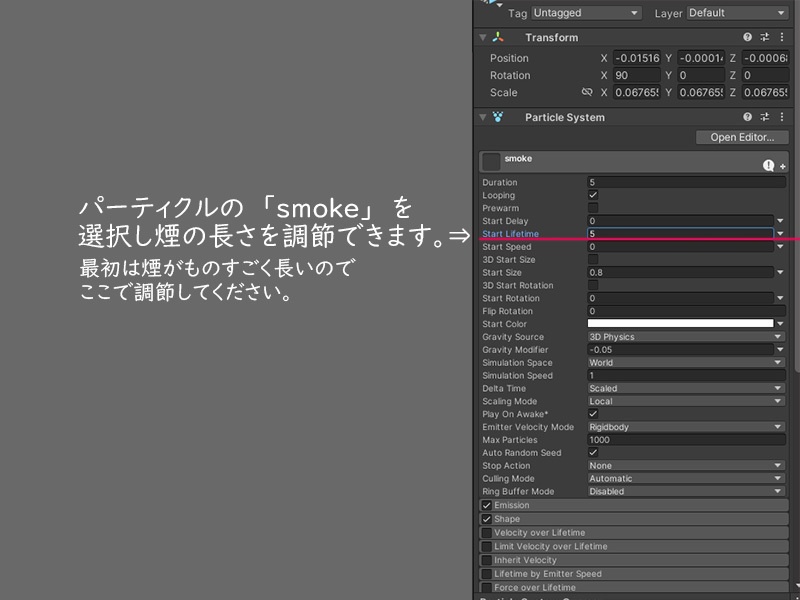The image size is (800, 600).
Task: Click the Duration value field
Action: [x=686, y=182]
